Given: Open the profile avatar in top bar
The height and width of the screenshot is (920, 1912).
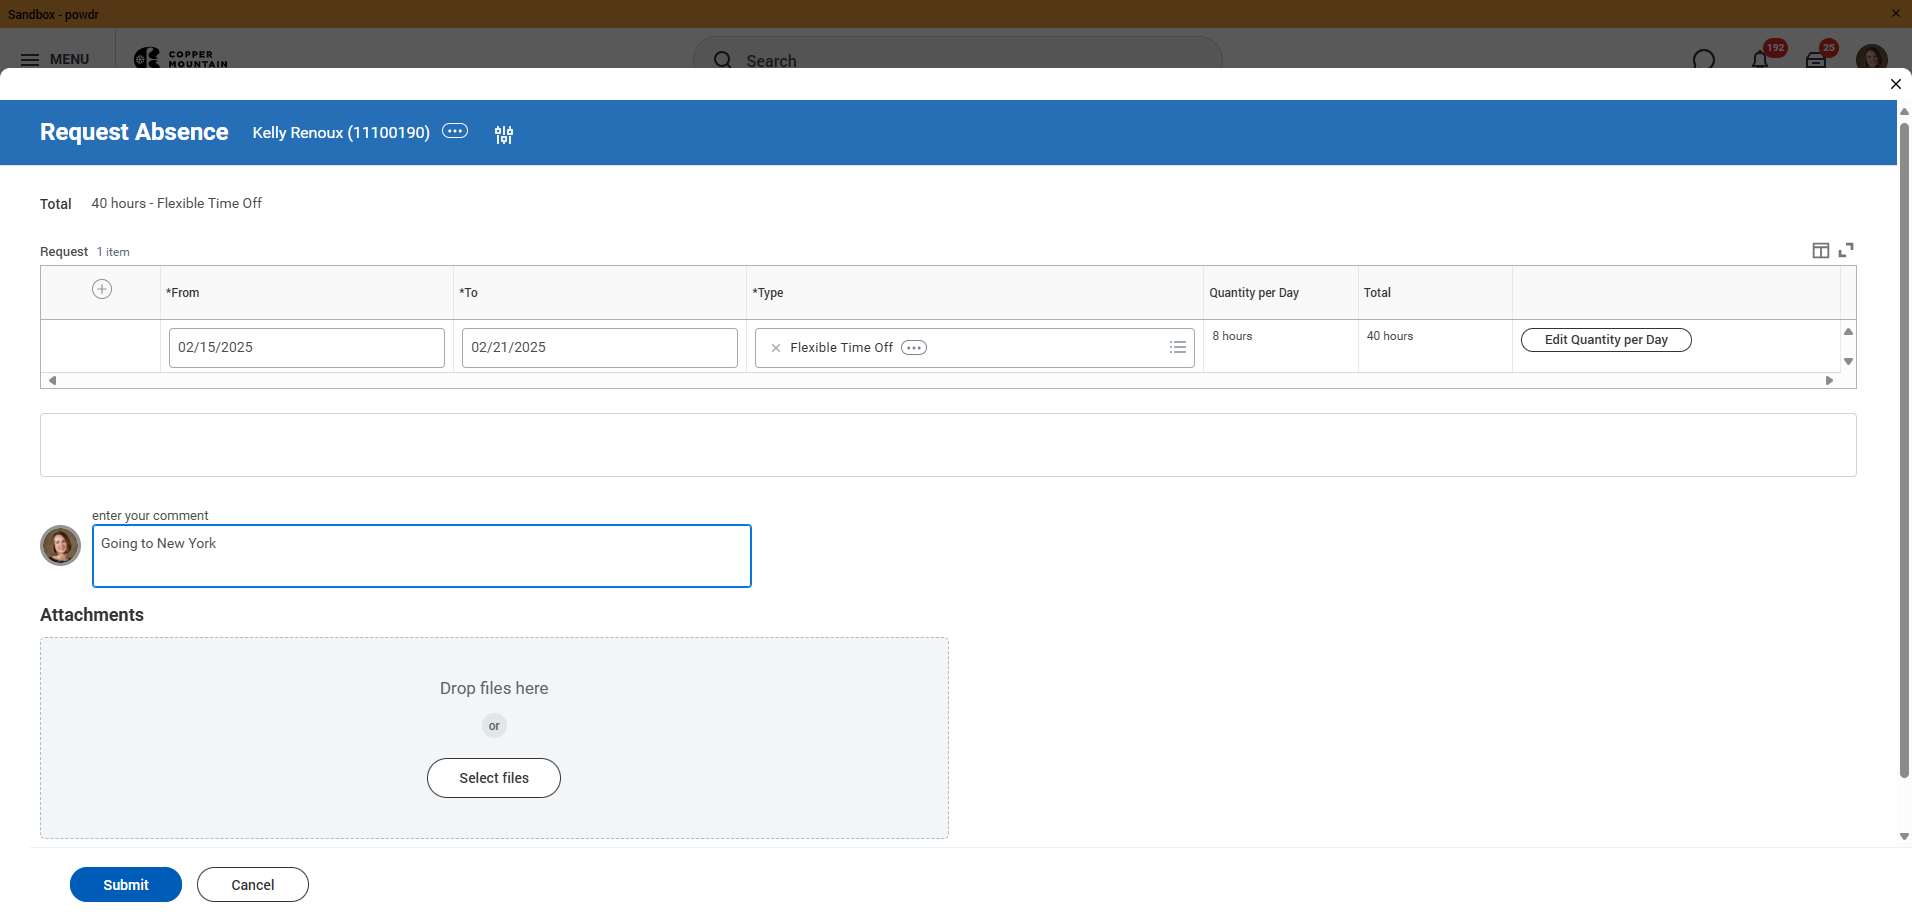Looking at the screenshot, I should 1871,58.
